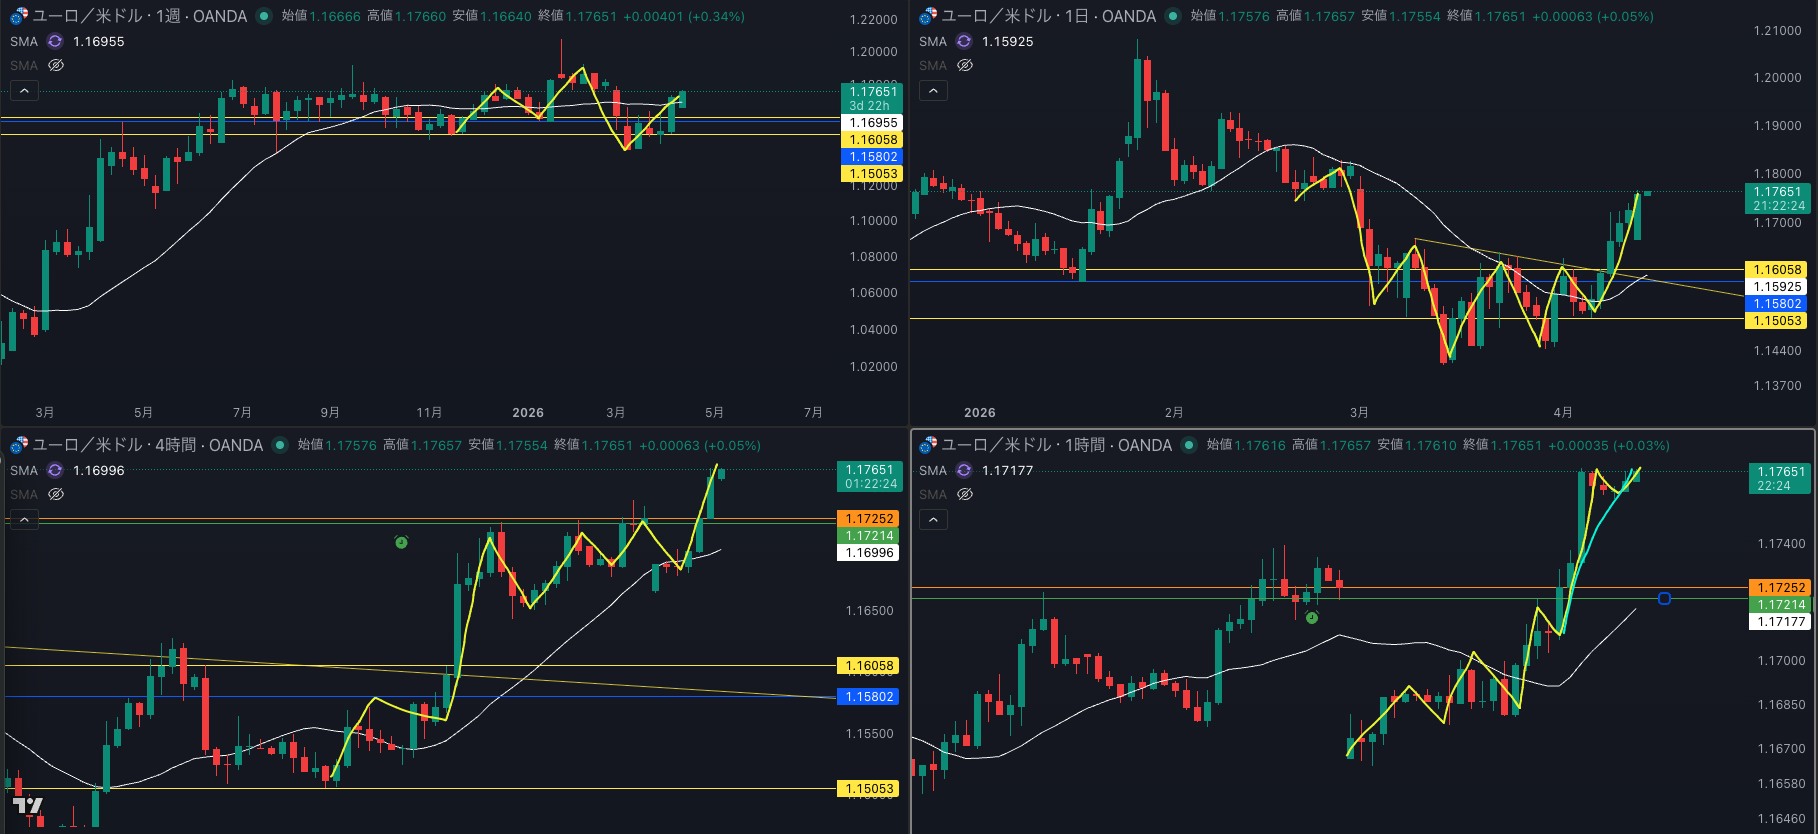Click the green market status dot on 4-hour chart
Screen dimensions: 1818x834
[281, 445]
